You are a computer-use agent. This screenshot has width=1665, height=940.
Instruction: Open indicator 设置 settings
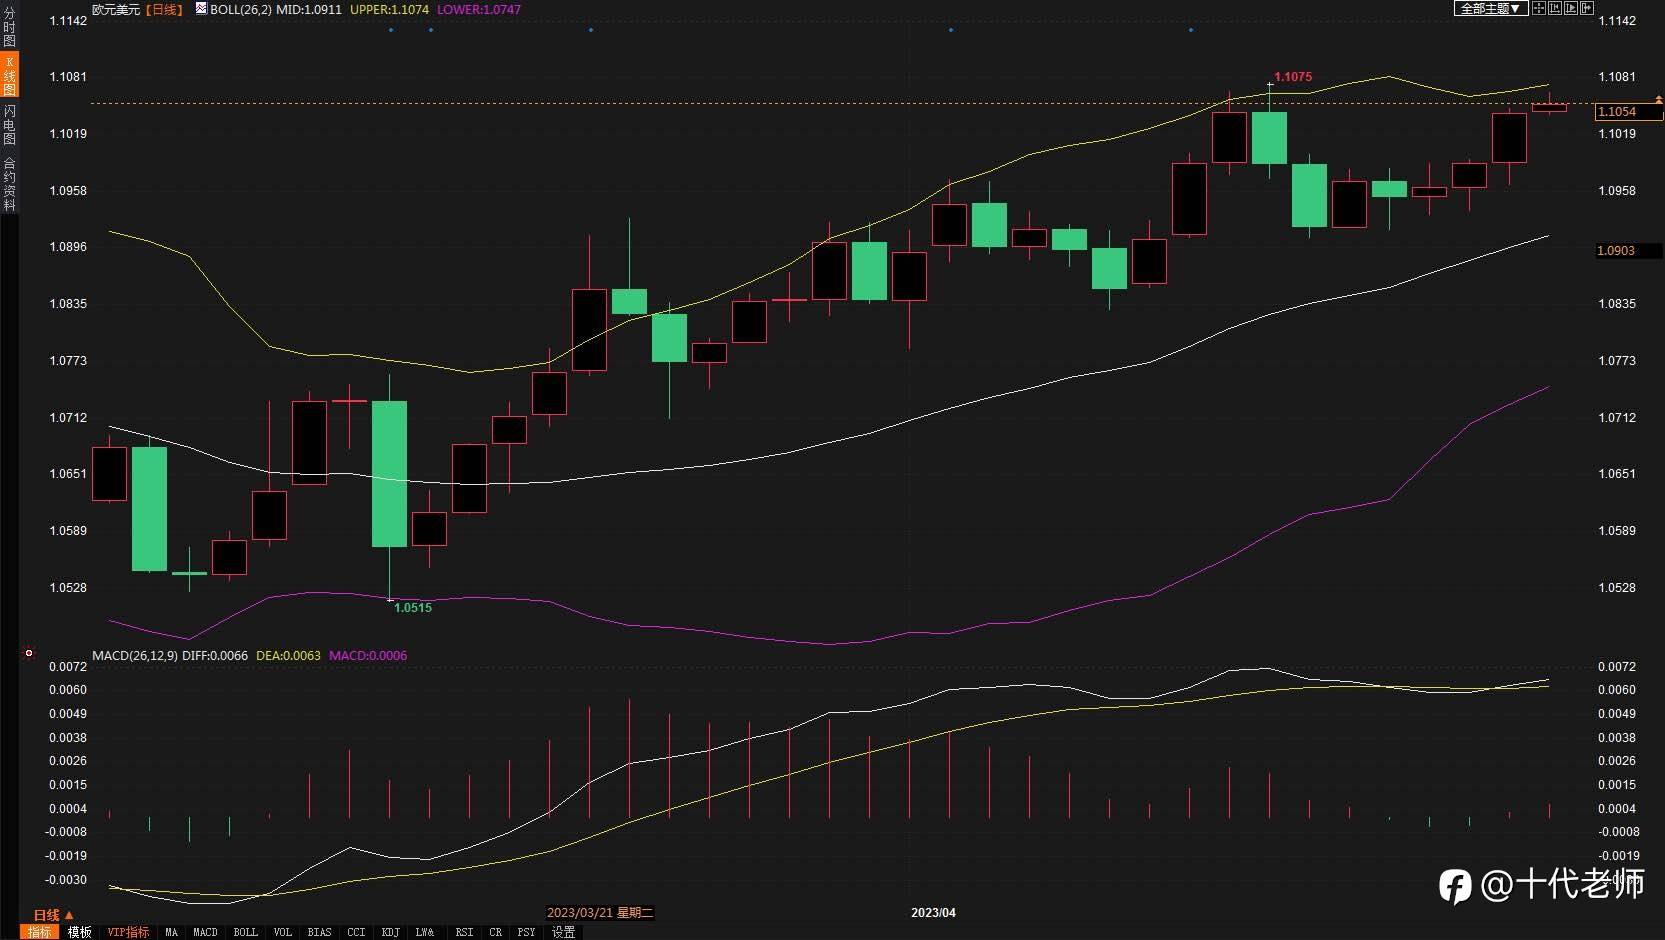click(x=564, y=932)
